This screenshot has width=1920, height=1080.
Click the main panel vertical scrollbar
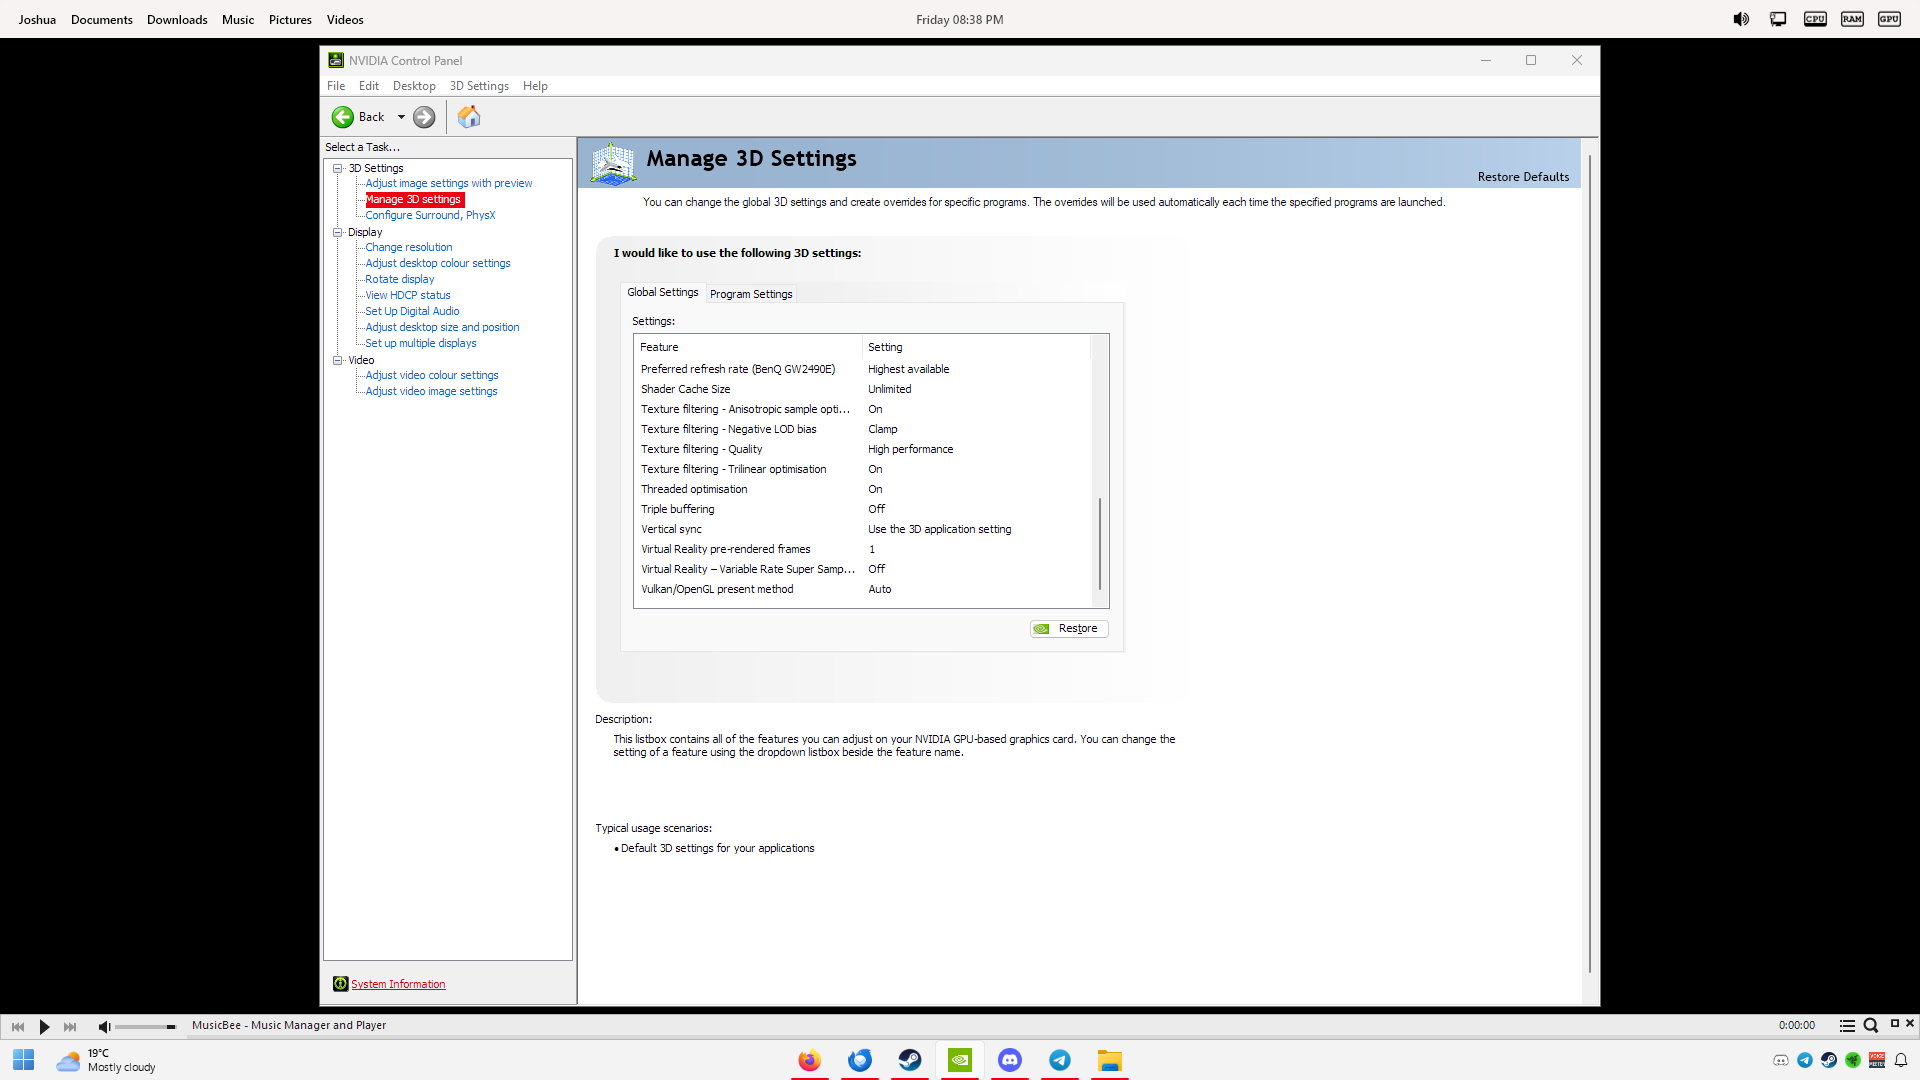pos(1589,563)
